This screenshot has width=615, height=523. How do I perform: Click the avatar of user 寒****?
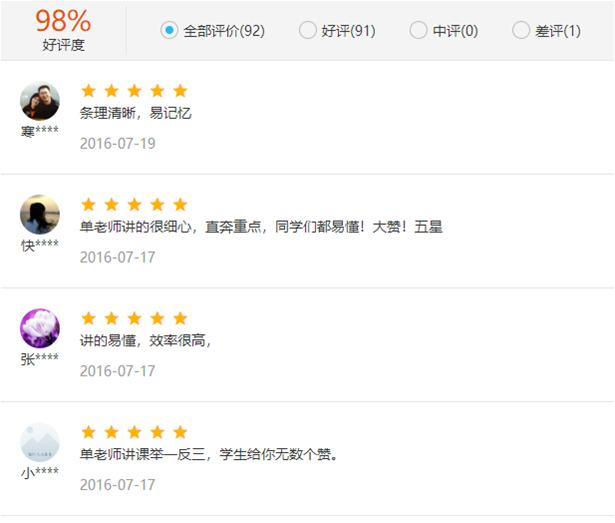click(x=40, y=101)
